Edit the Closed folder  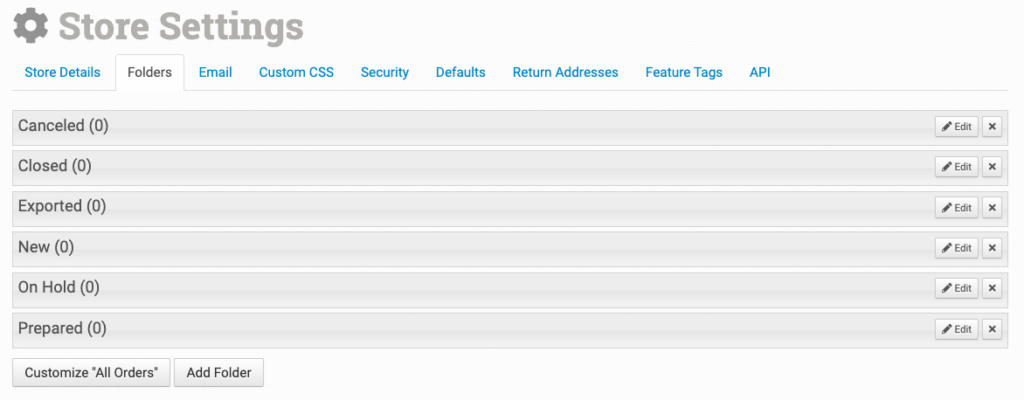coord(956,167)
